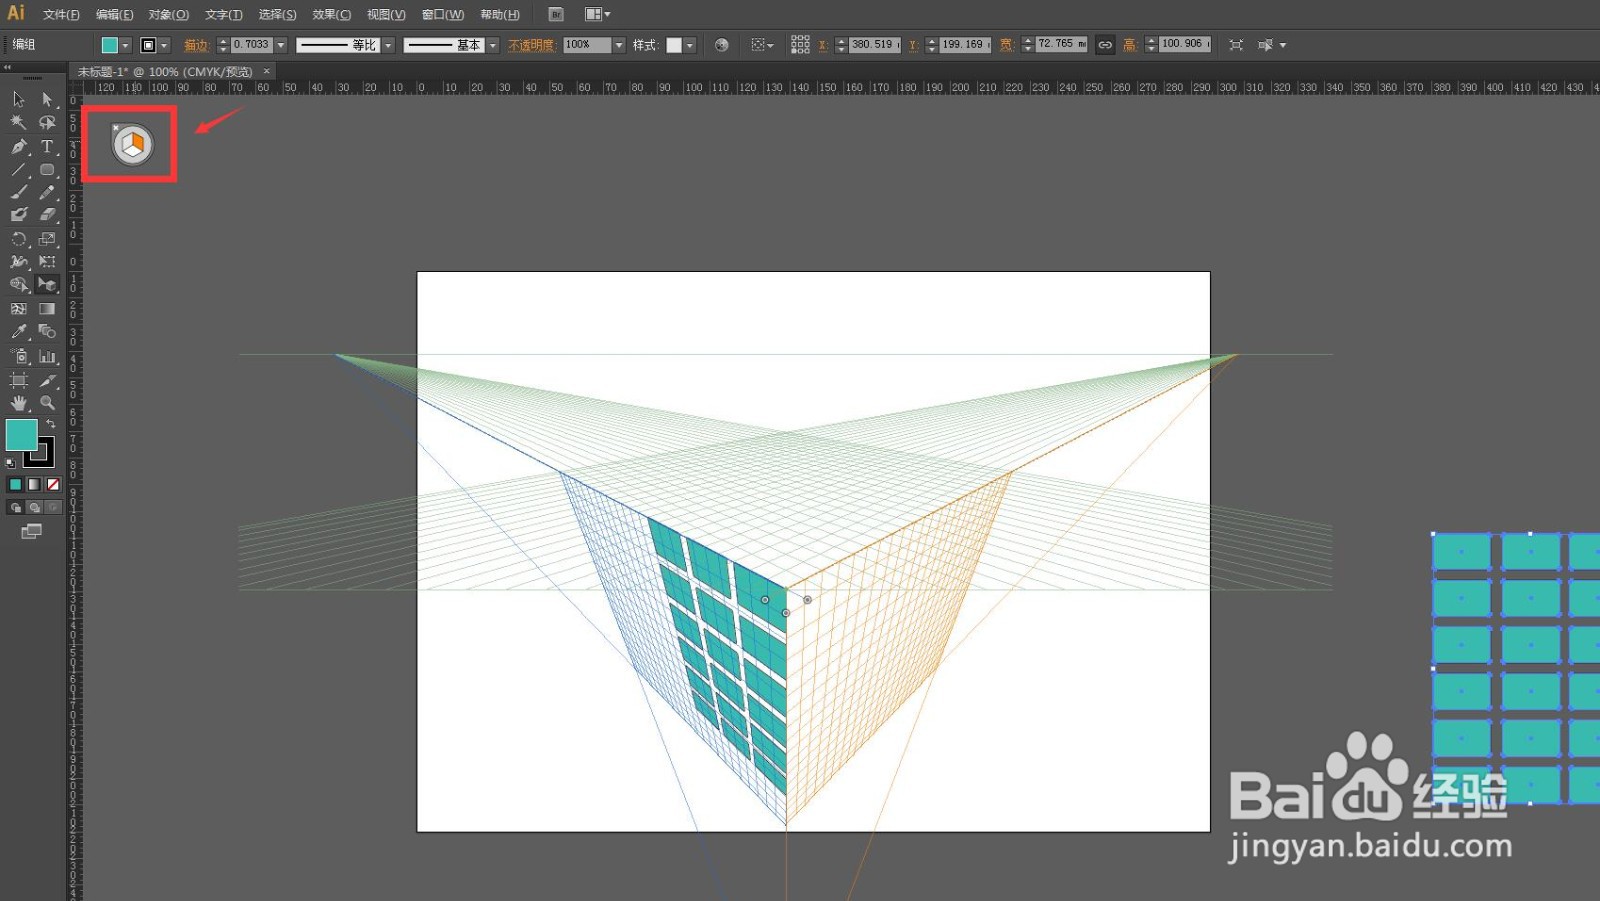This screenshot has height=901, width=1600.
Task: Select the Perspective Grid tool
Action: coord(47,285)
